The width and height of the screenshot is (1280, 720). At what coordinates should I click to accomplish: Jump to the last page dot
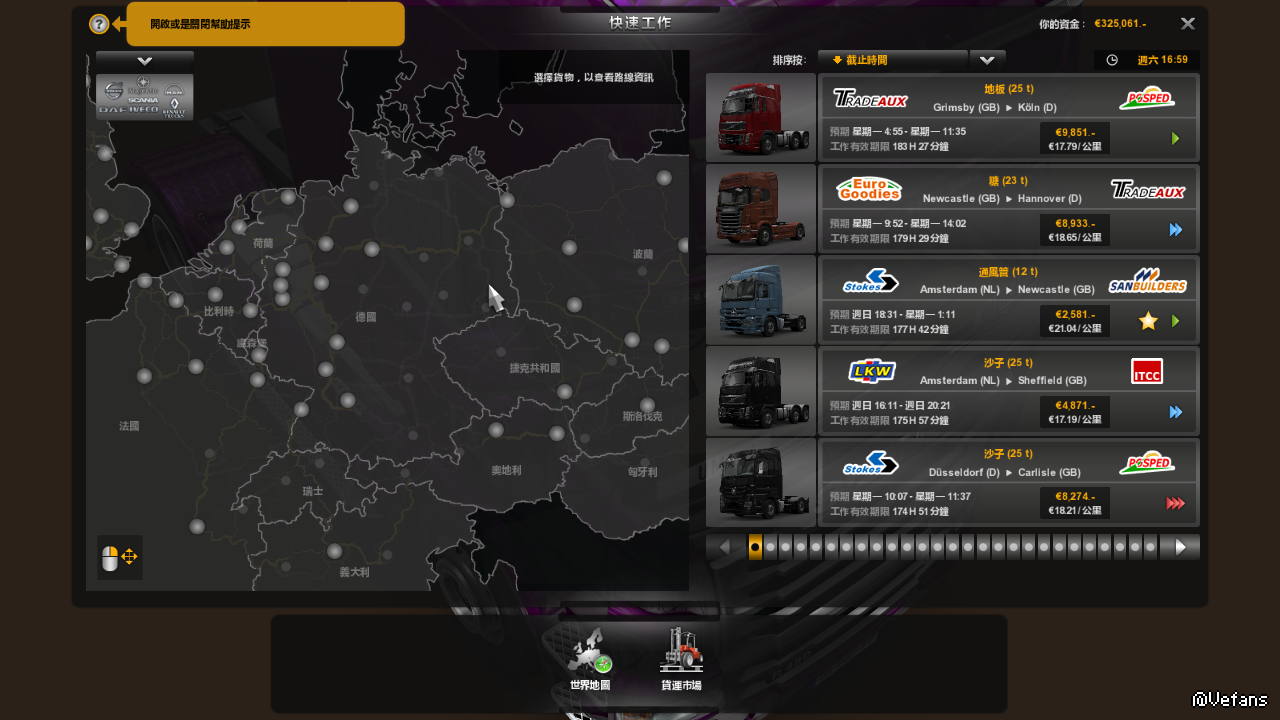tap(1150, 547)
